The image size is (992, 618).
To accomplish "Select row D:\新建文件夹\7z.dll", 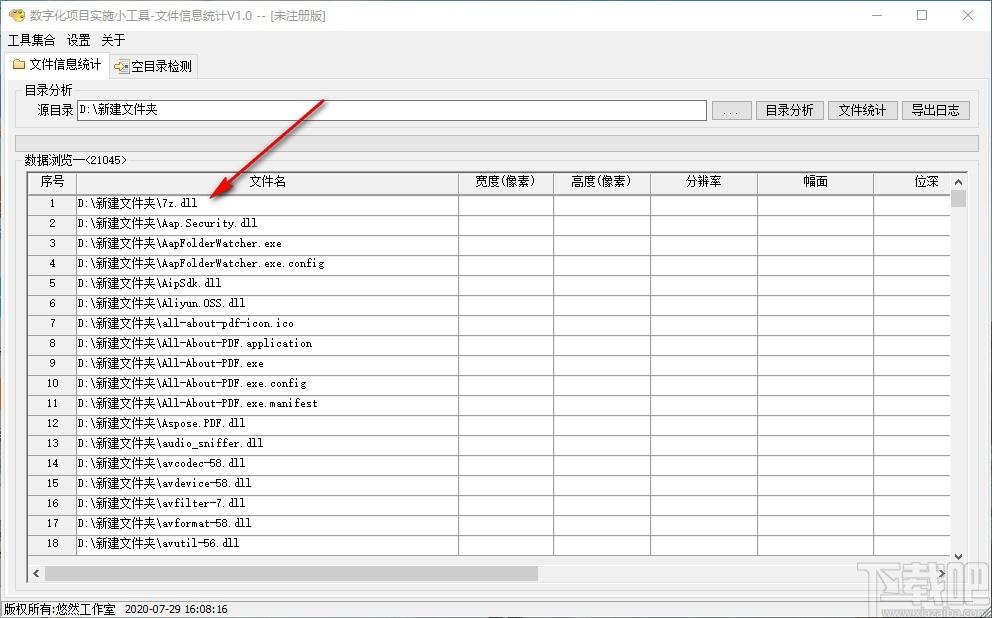I will (489, 204).
